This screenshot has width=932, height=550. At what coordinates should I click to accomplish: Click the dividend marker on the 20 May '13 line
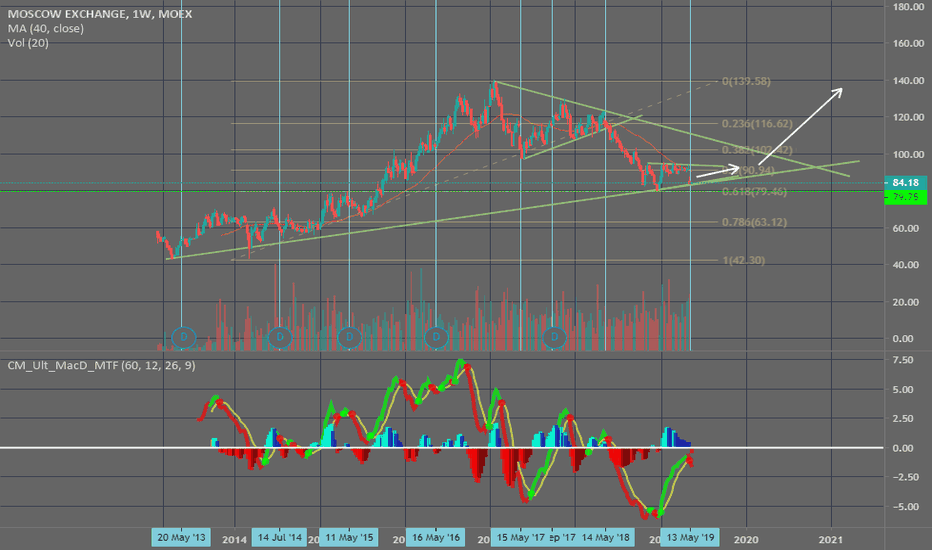184,337
